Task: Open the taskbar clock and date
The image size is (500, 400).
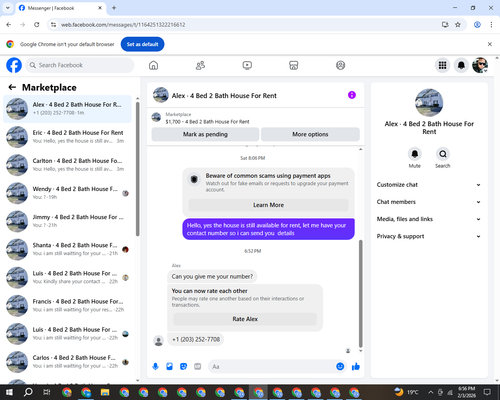Action: coord(466,392)
